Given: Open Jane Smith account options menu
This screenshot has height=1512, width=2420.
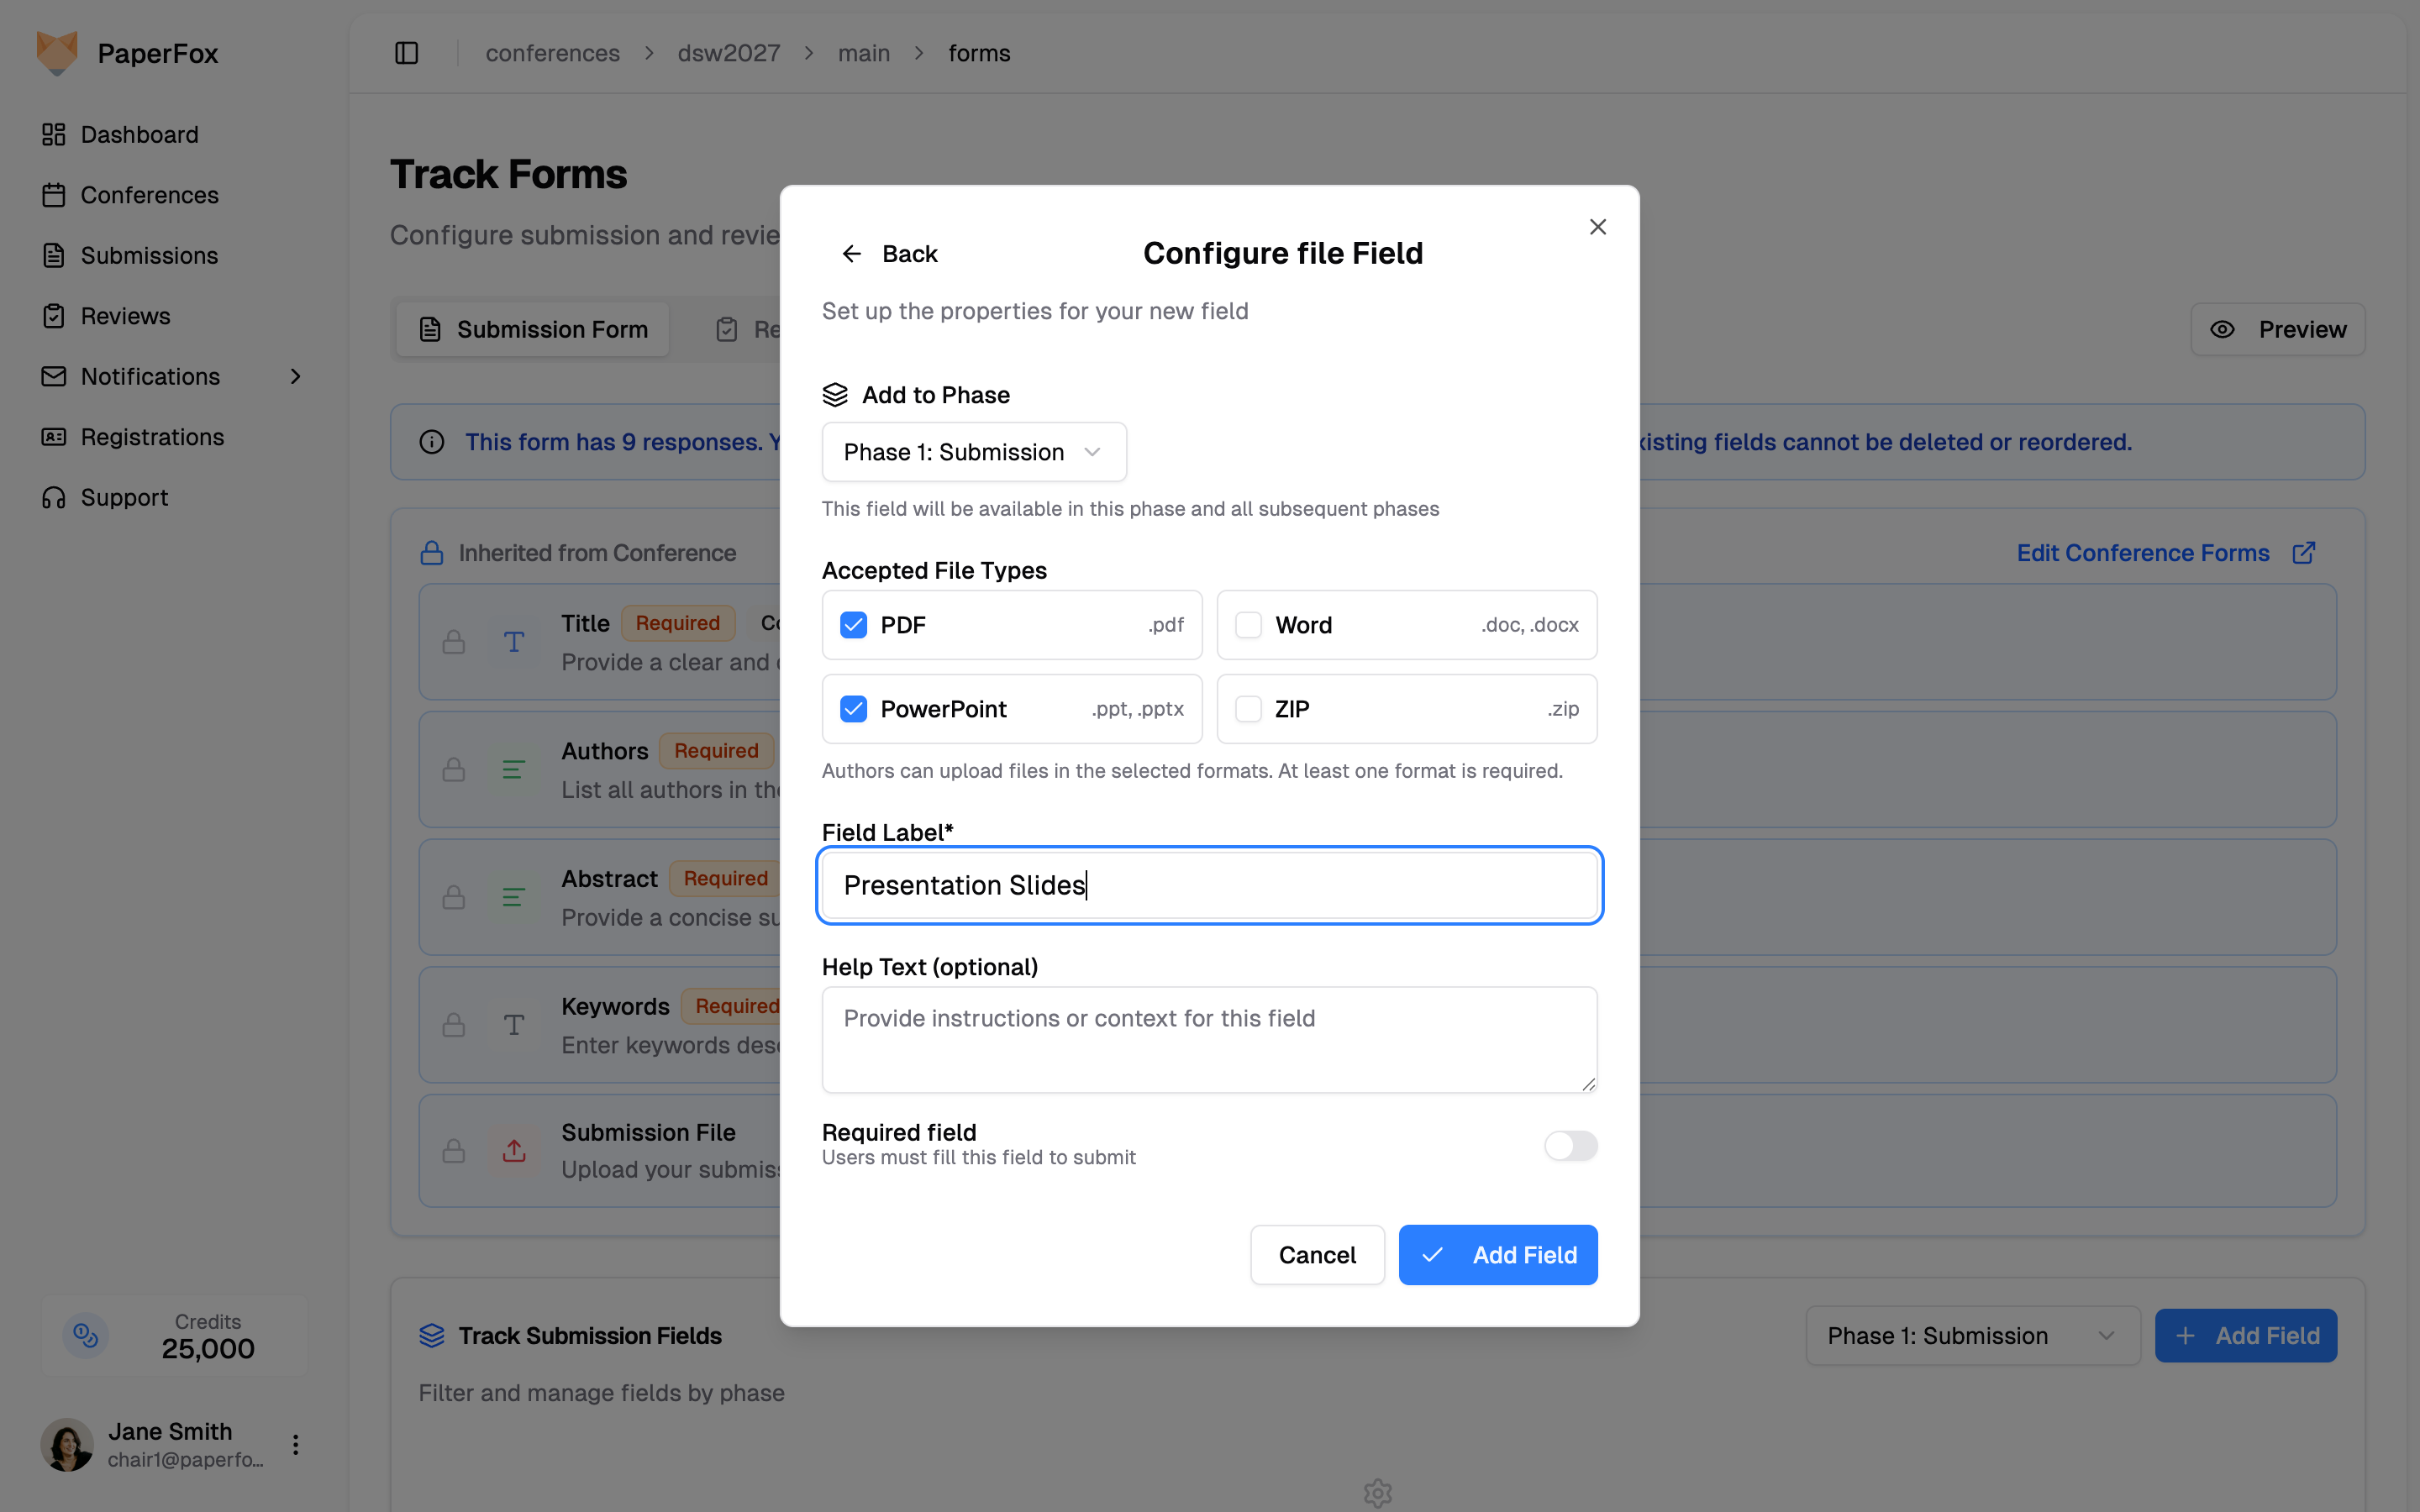Looking at the screenshot, I should click(x=295, y=1444).
